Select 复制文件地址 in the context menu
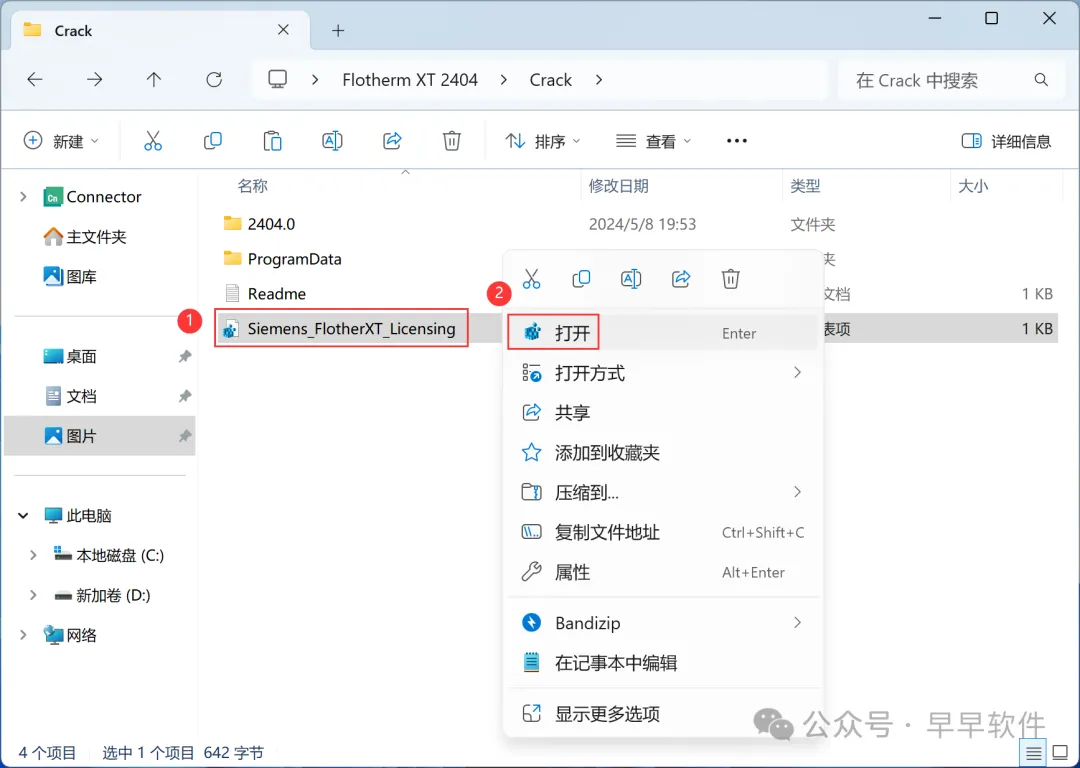 pyautogui.click(x=662, y=532)
